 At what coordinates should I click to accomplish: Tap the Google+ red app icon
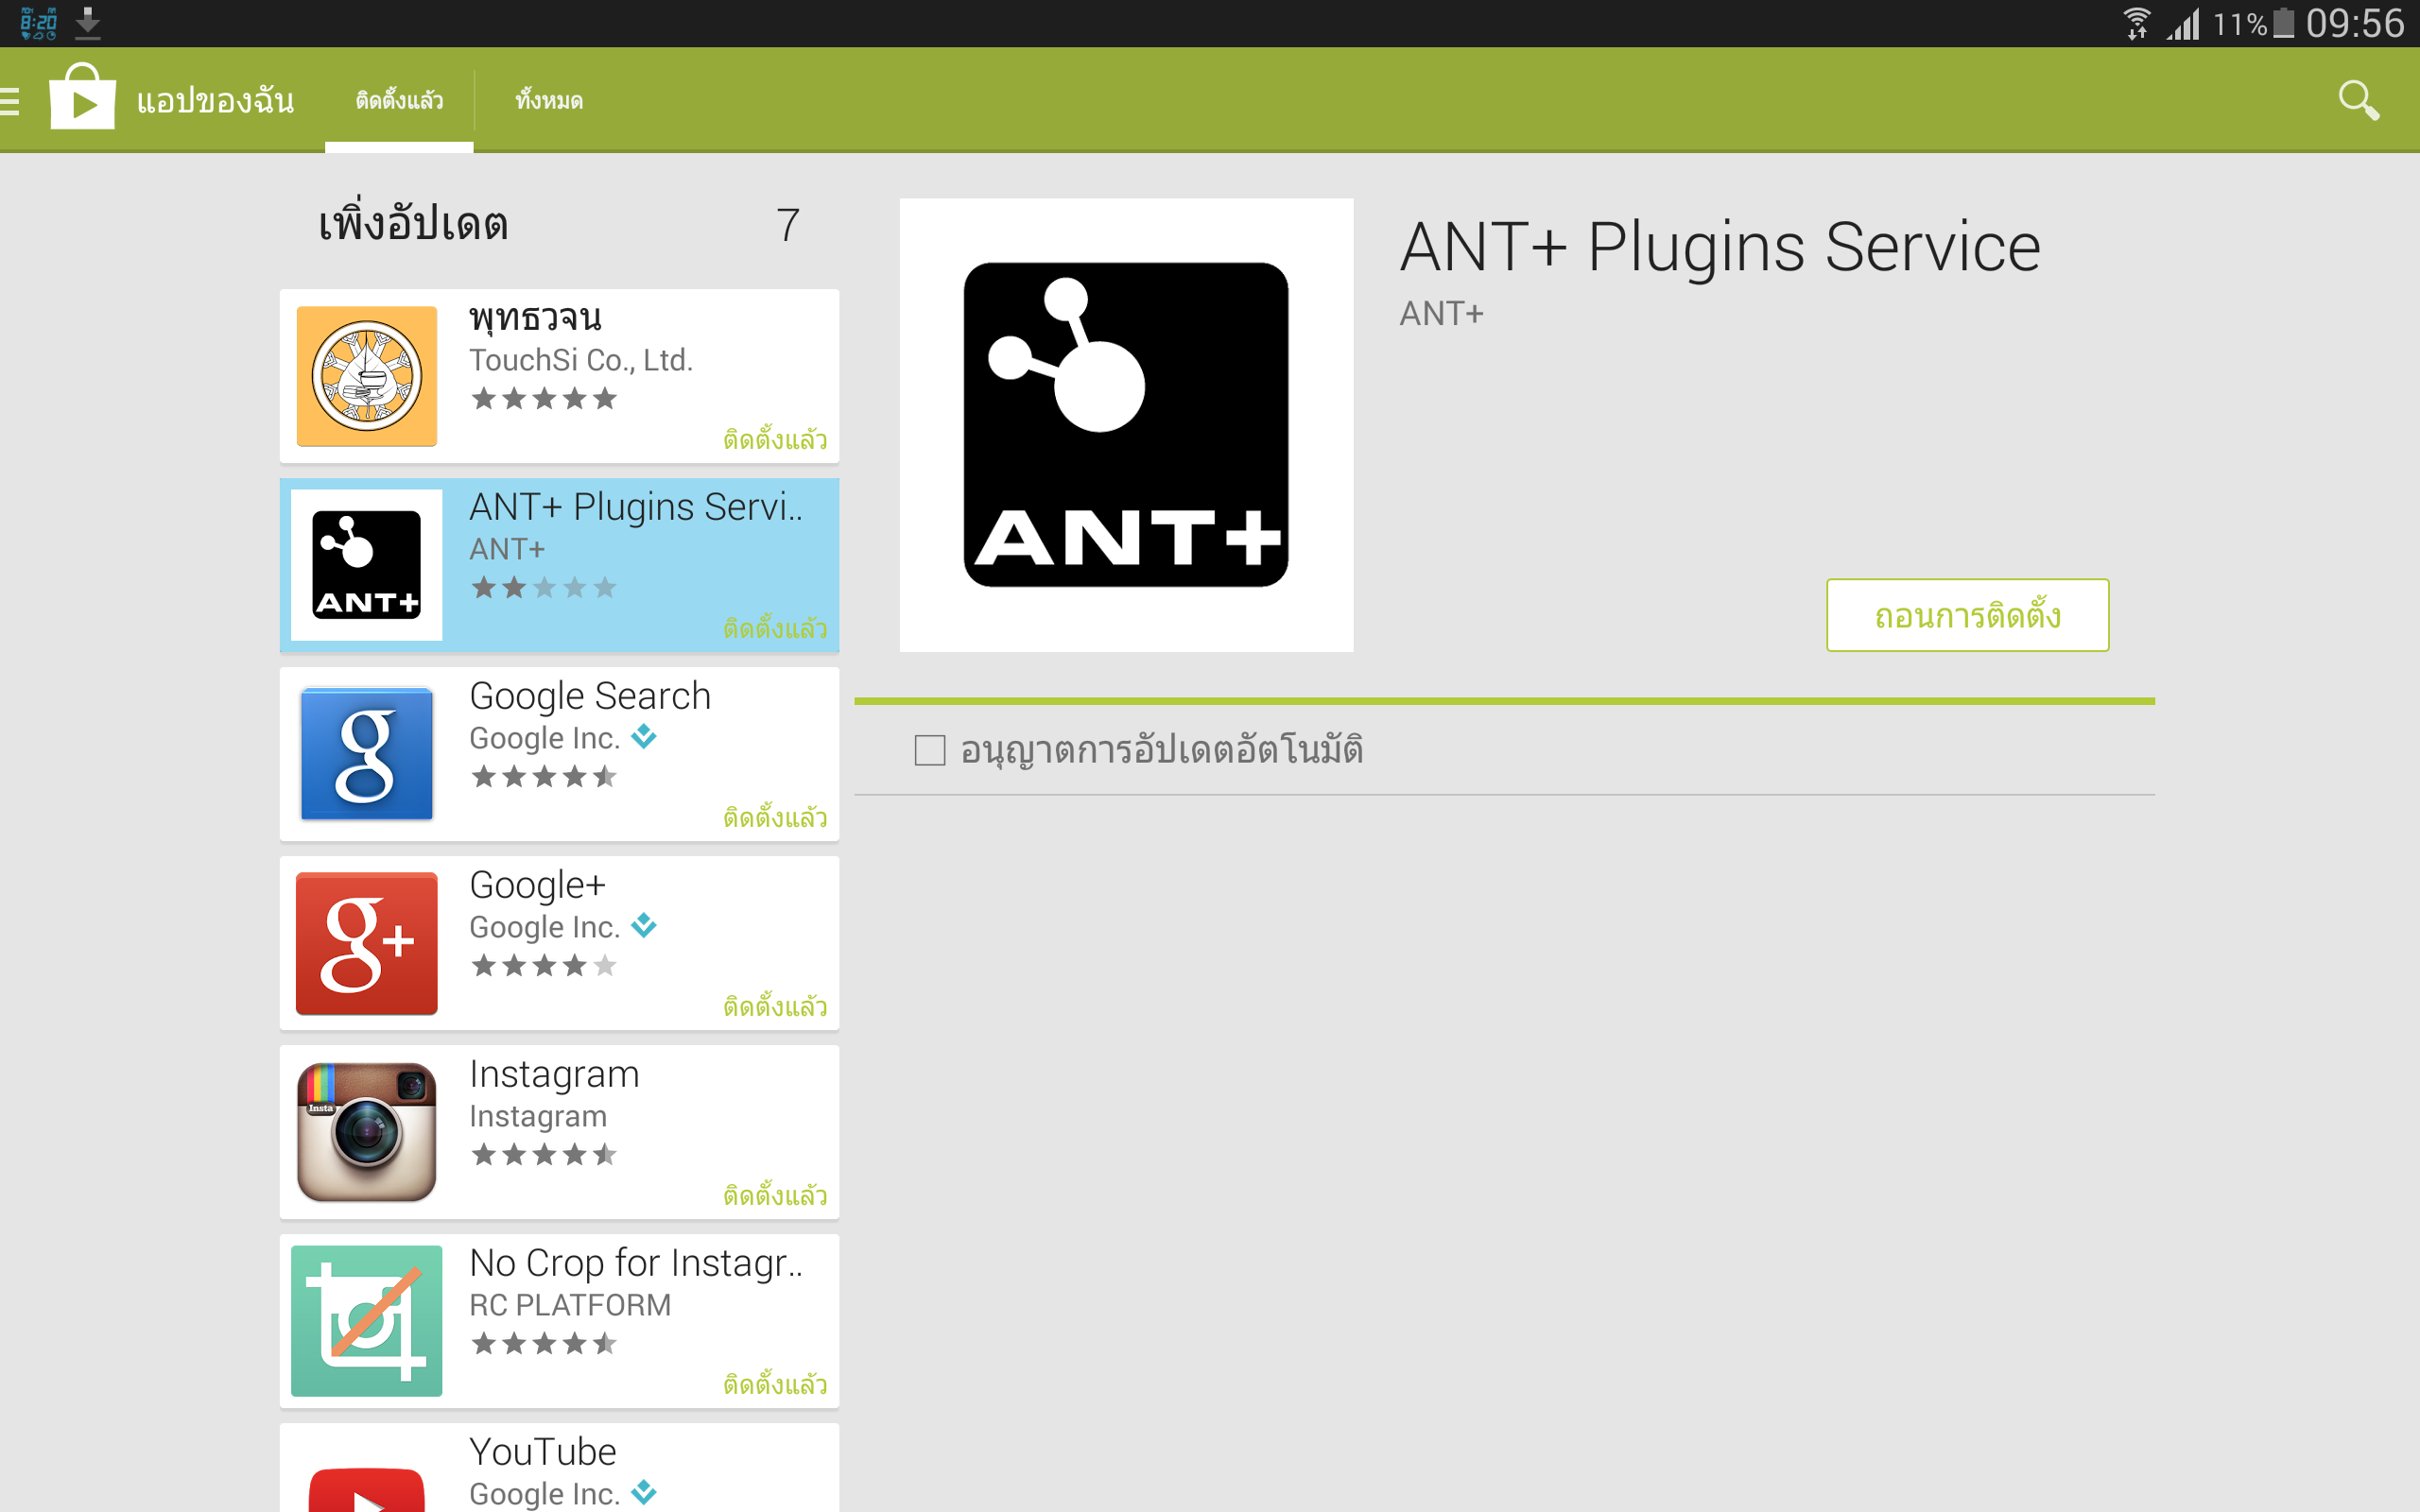tap(367, 943)
